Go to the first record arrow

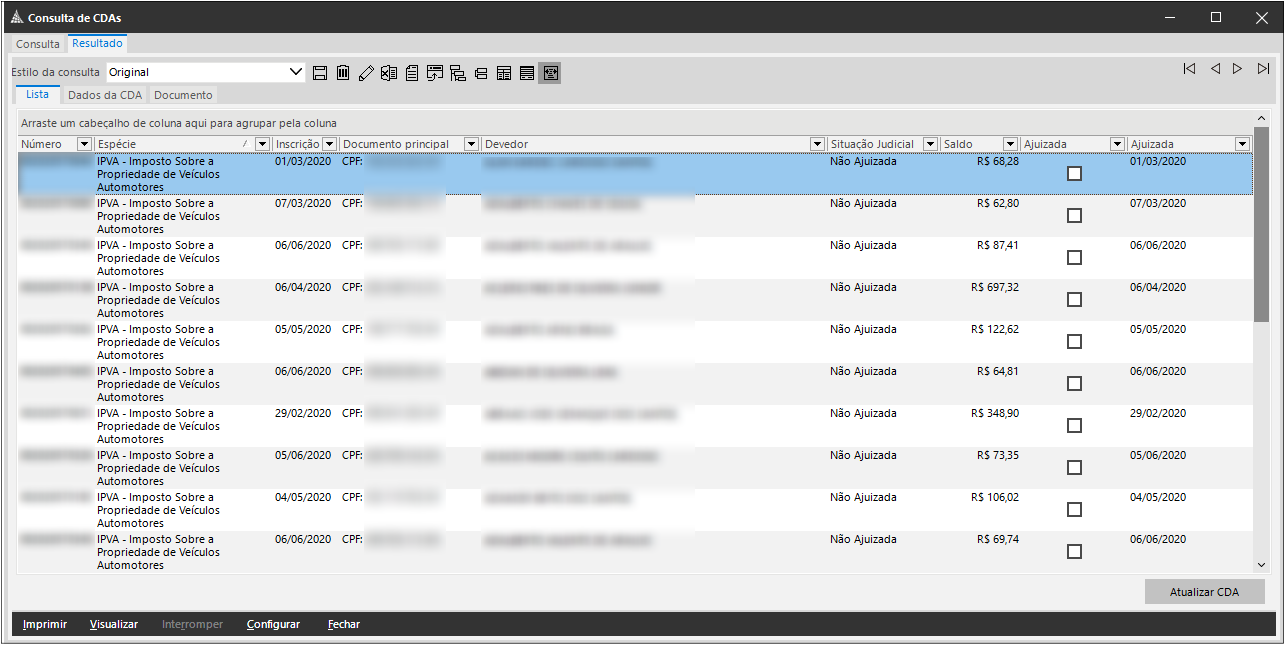click(1189, 69)
